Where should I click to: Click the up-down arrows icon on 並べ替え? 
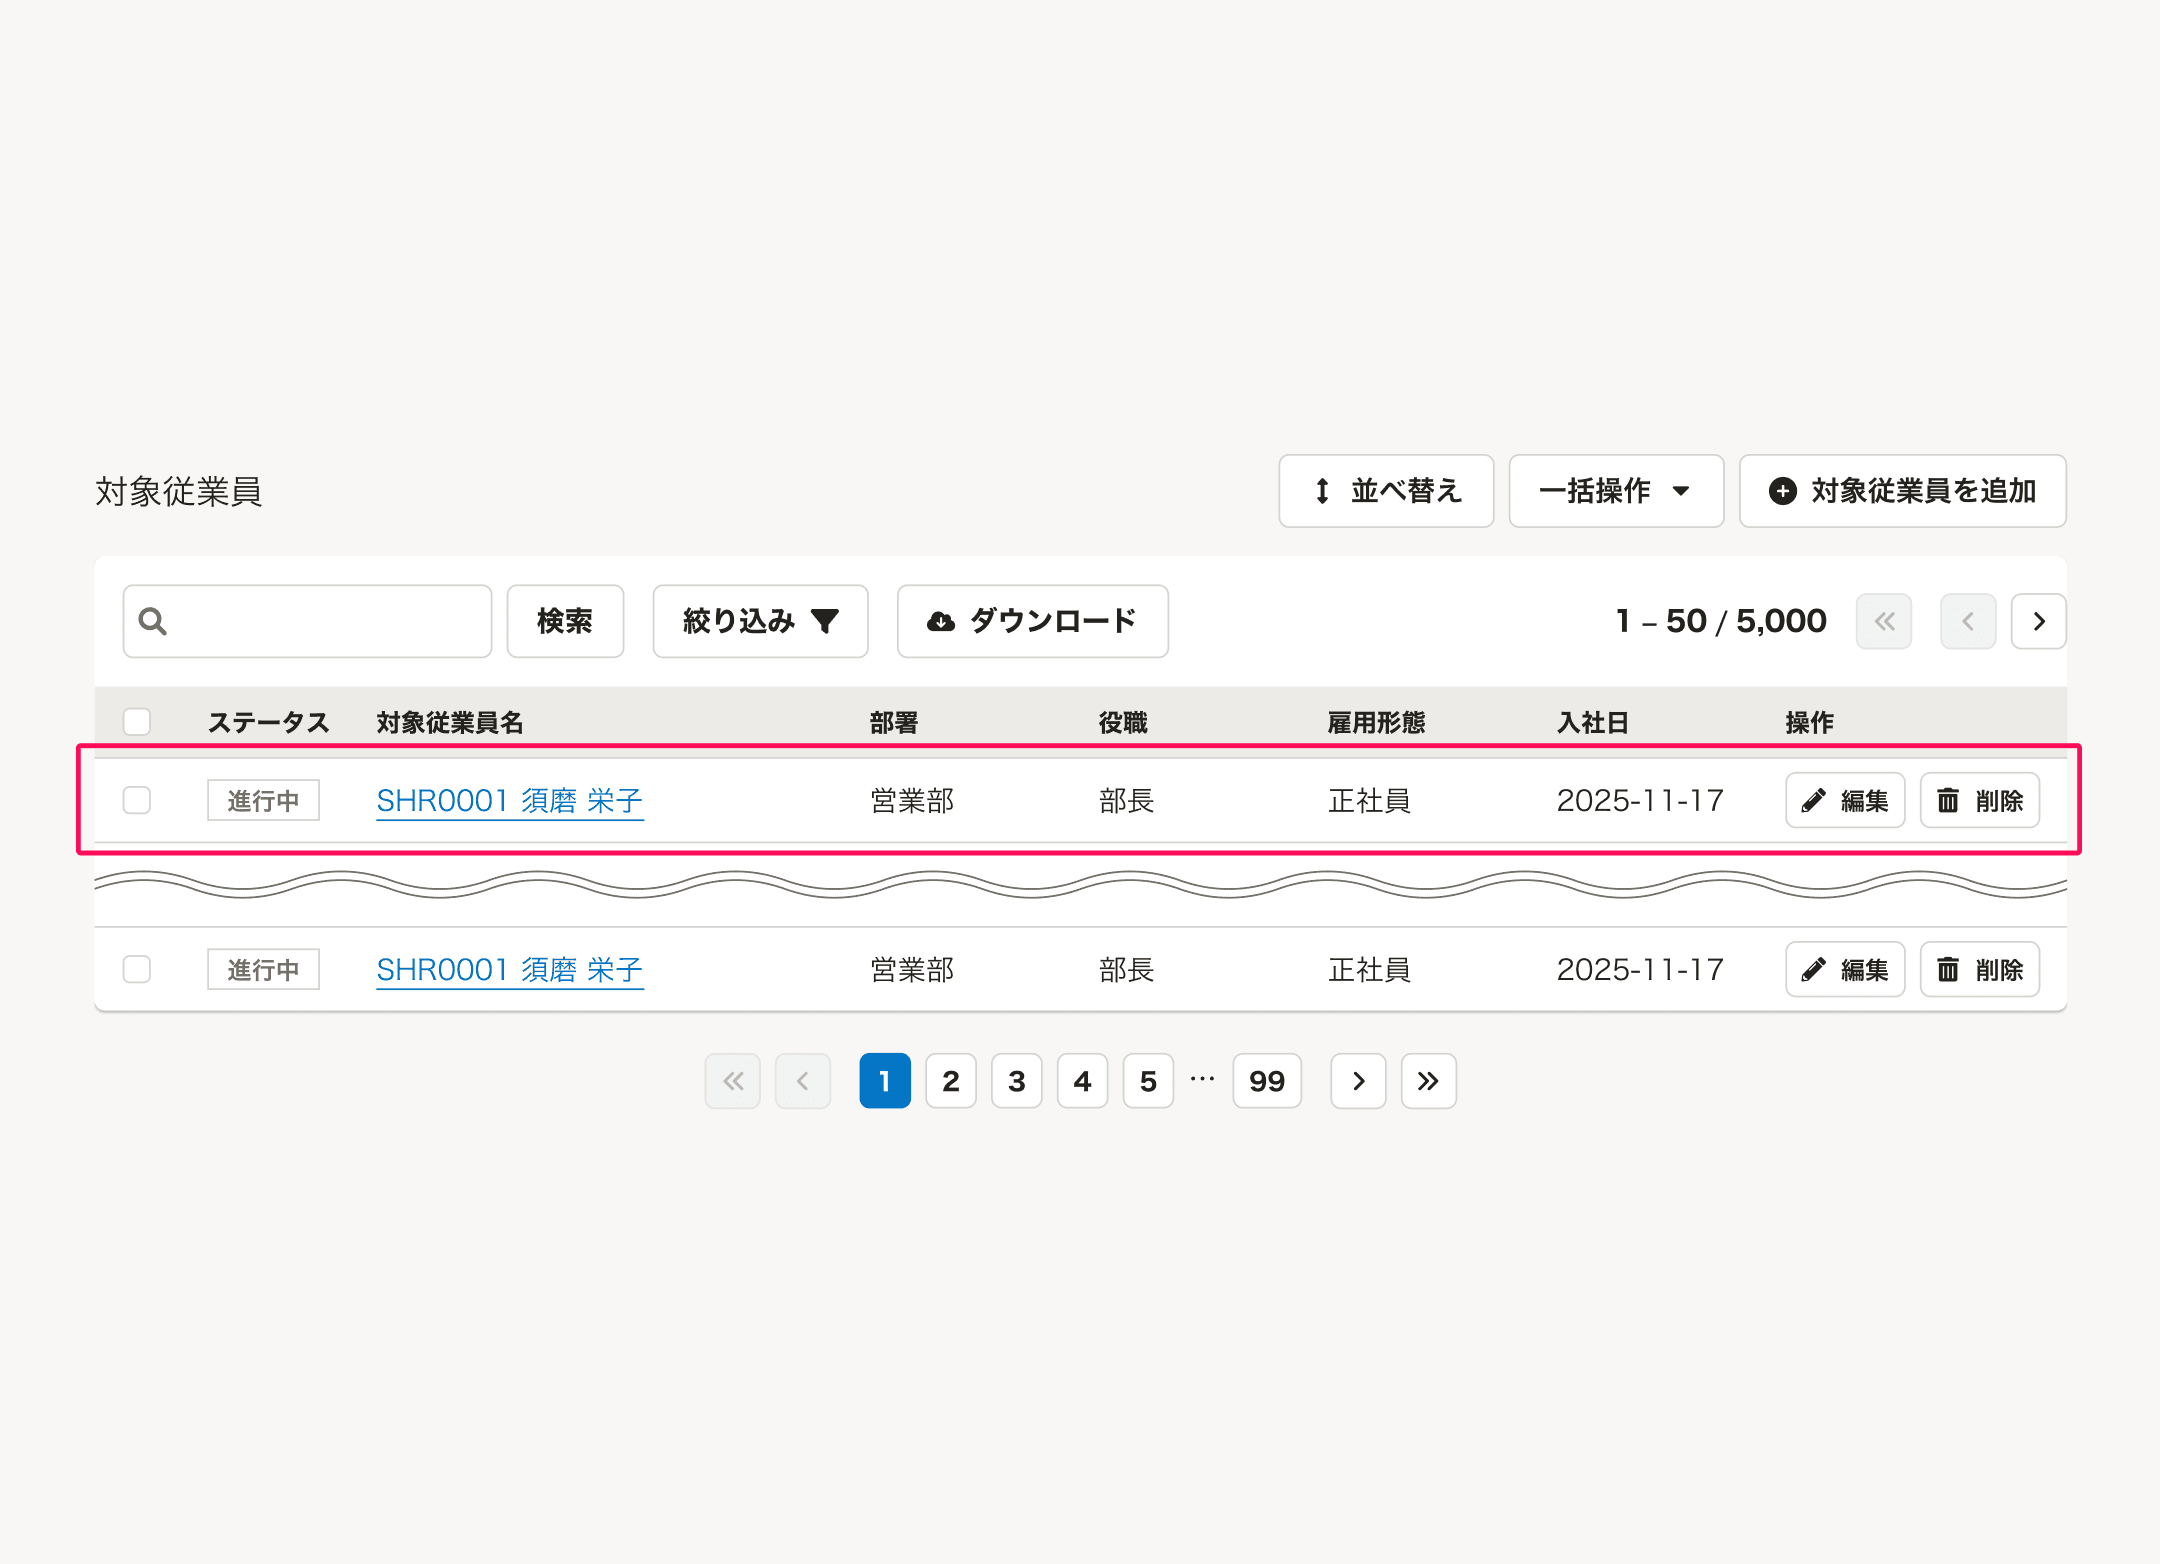[x=1320, y=491]
